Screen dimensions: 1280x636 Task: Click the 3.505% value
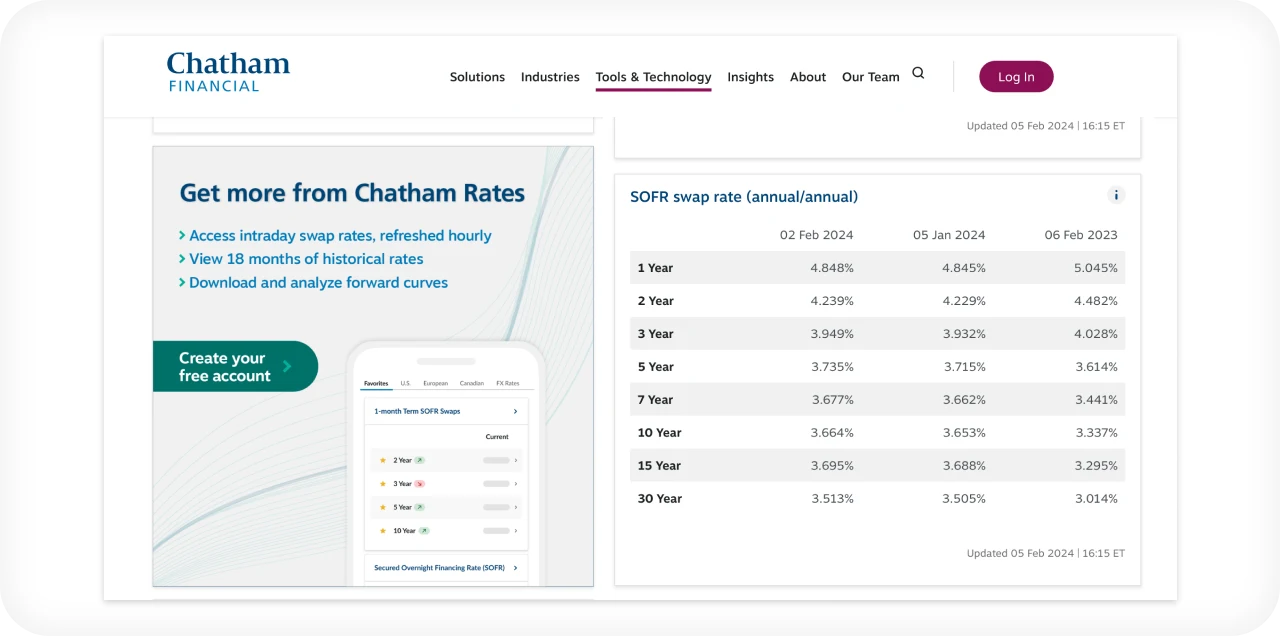coord(964,499)
